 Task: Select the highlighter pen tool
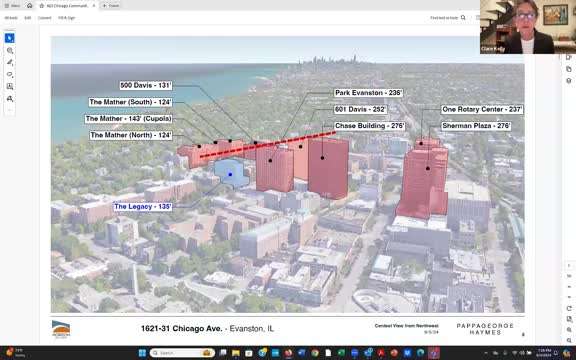[10, 62]
